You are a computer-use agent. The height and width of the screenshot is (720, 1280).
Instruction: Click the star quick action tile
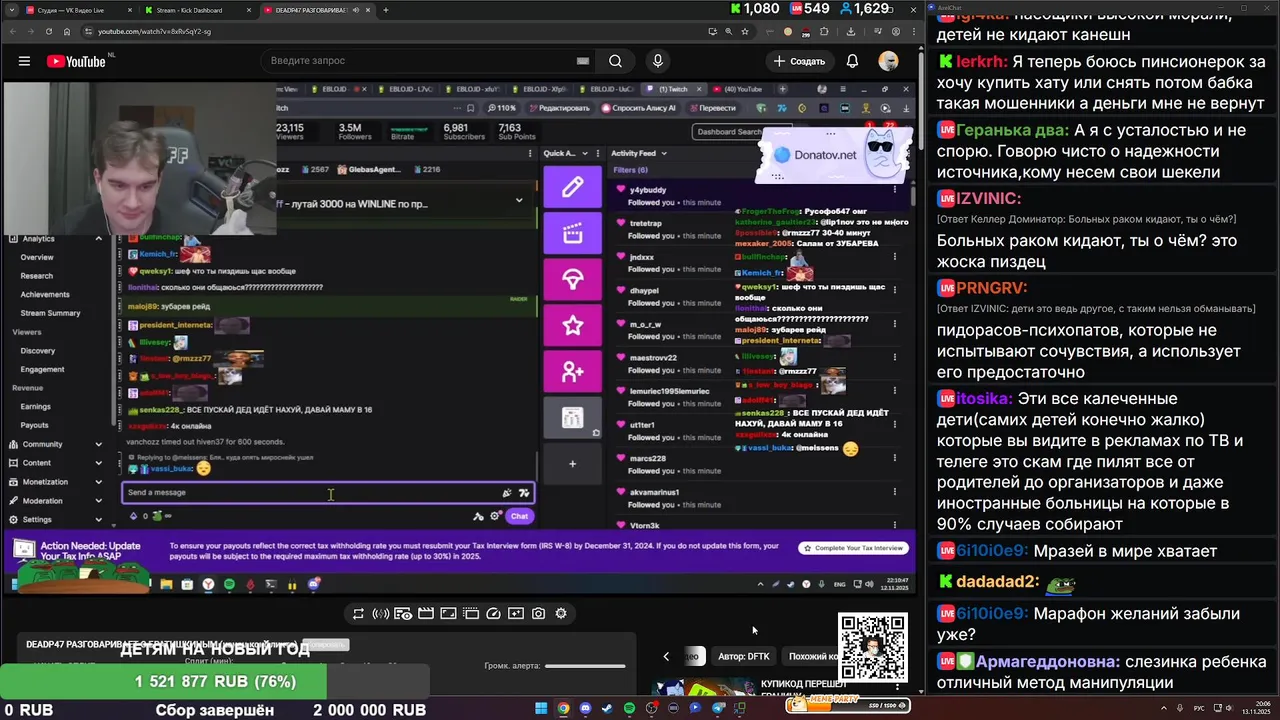click(x=572, y=326)
